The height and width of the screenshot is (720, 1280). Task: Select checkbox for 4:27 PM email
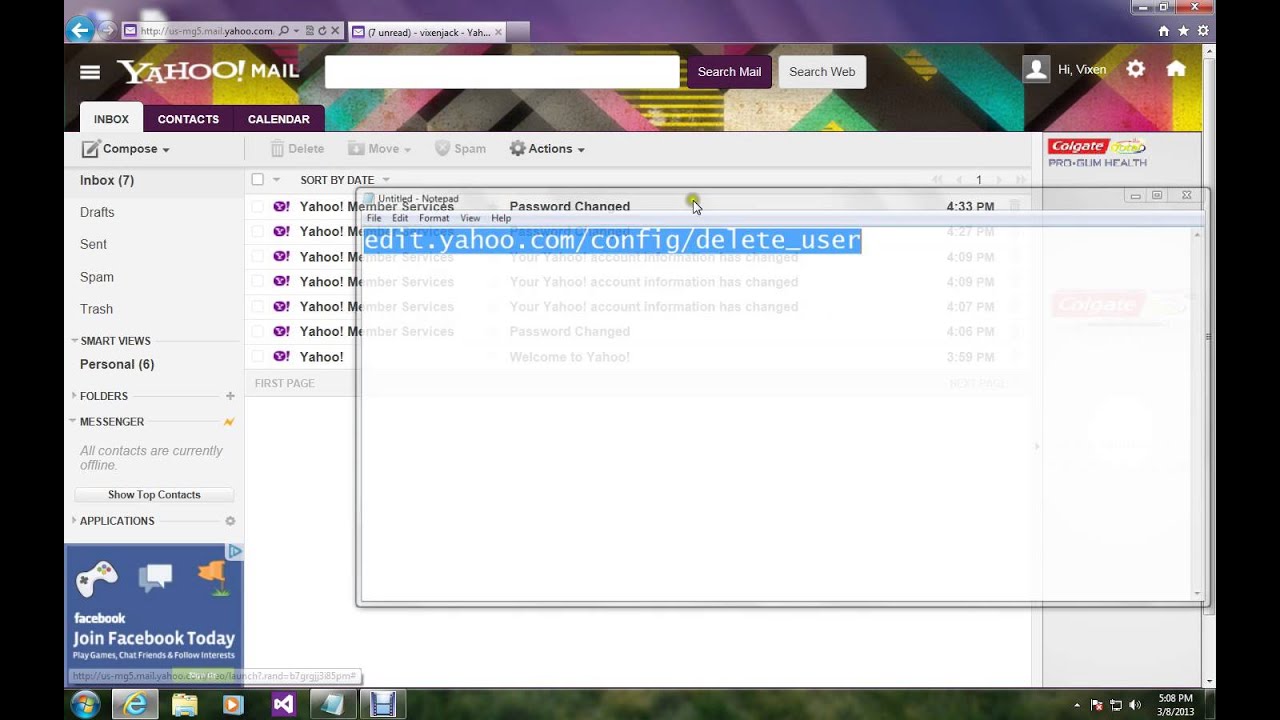[x=257, y=232]
